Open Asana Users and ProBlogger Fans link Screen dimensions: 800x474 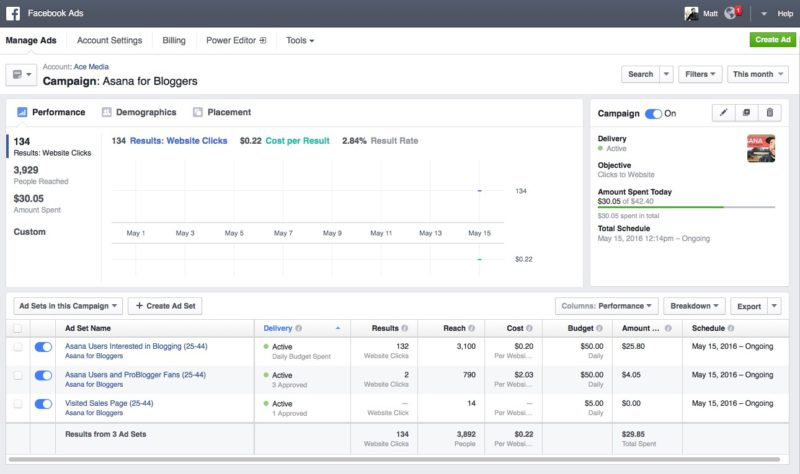(135, 375)
